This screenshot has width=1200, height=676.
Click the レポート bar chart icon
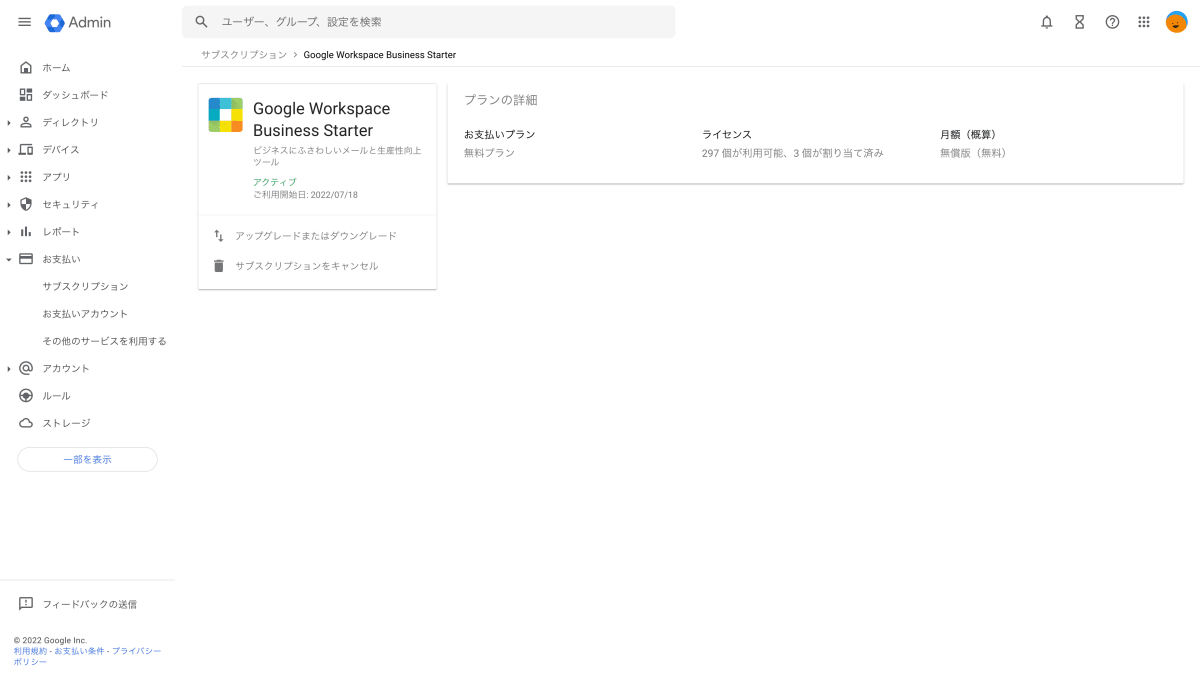(x=26, y=232)
